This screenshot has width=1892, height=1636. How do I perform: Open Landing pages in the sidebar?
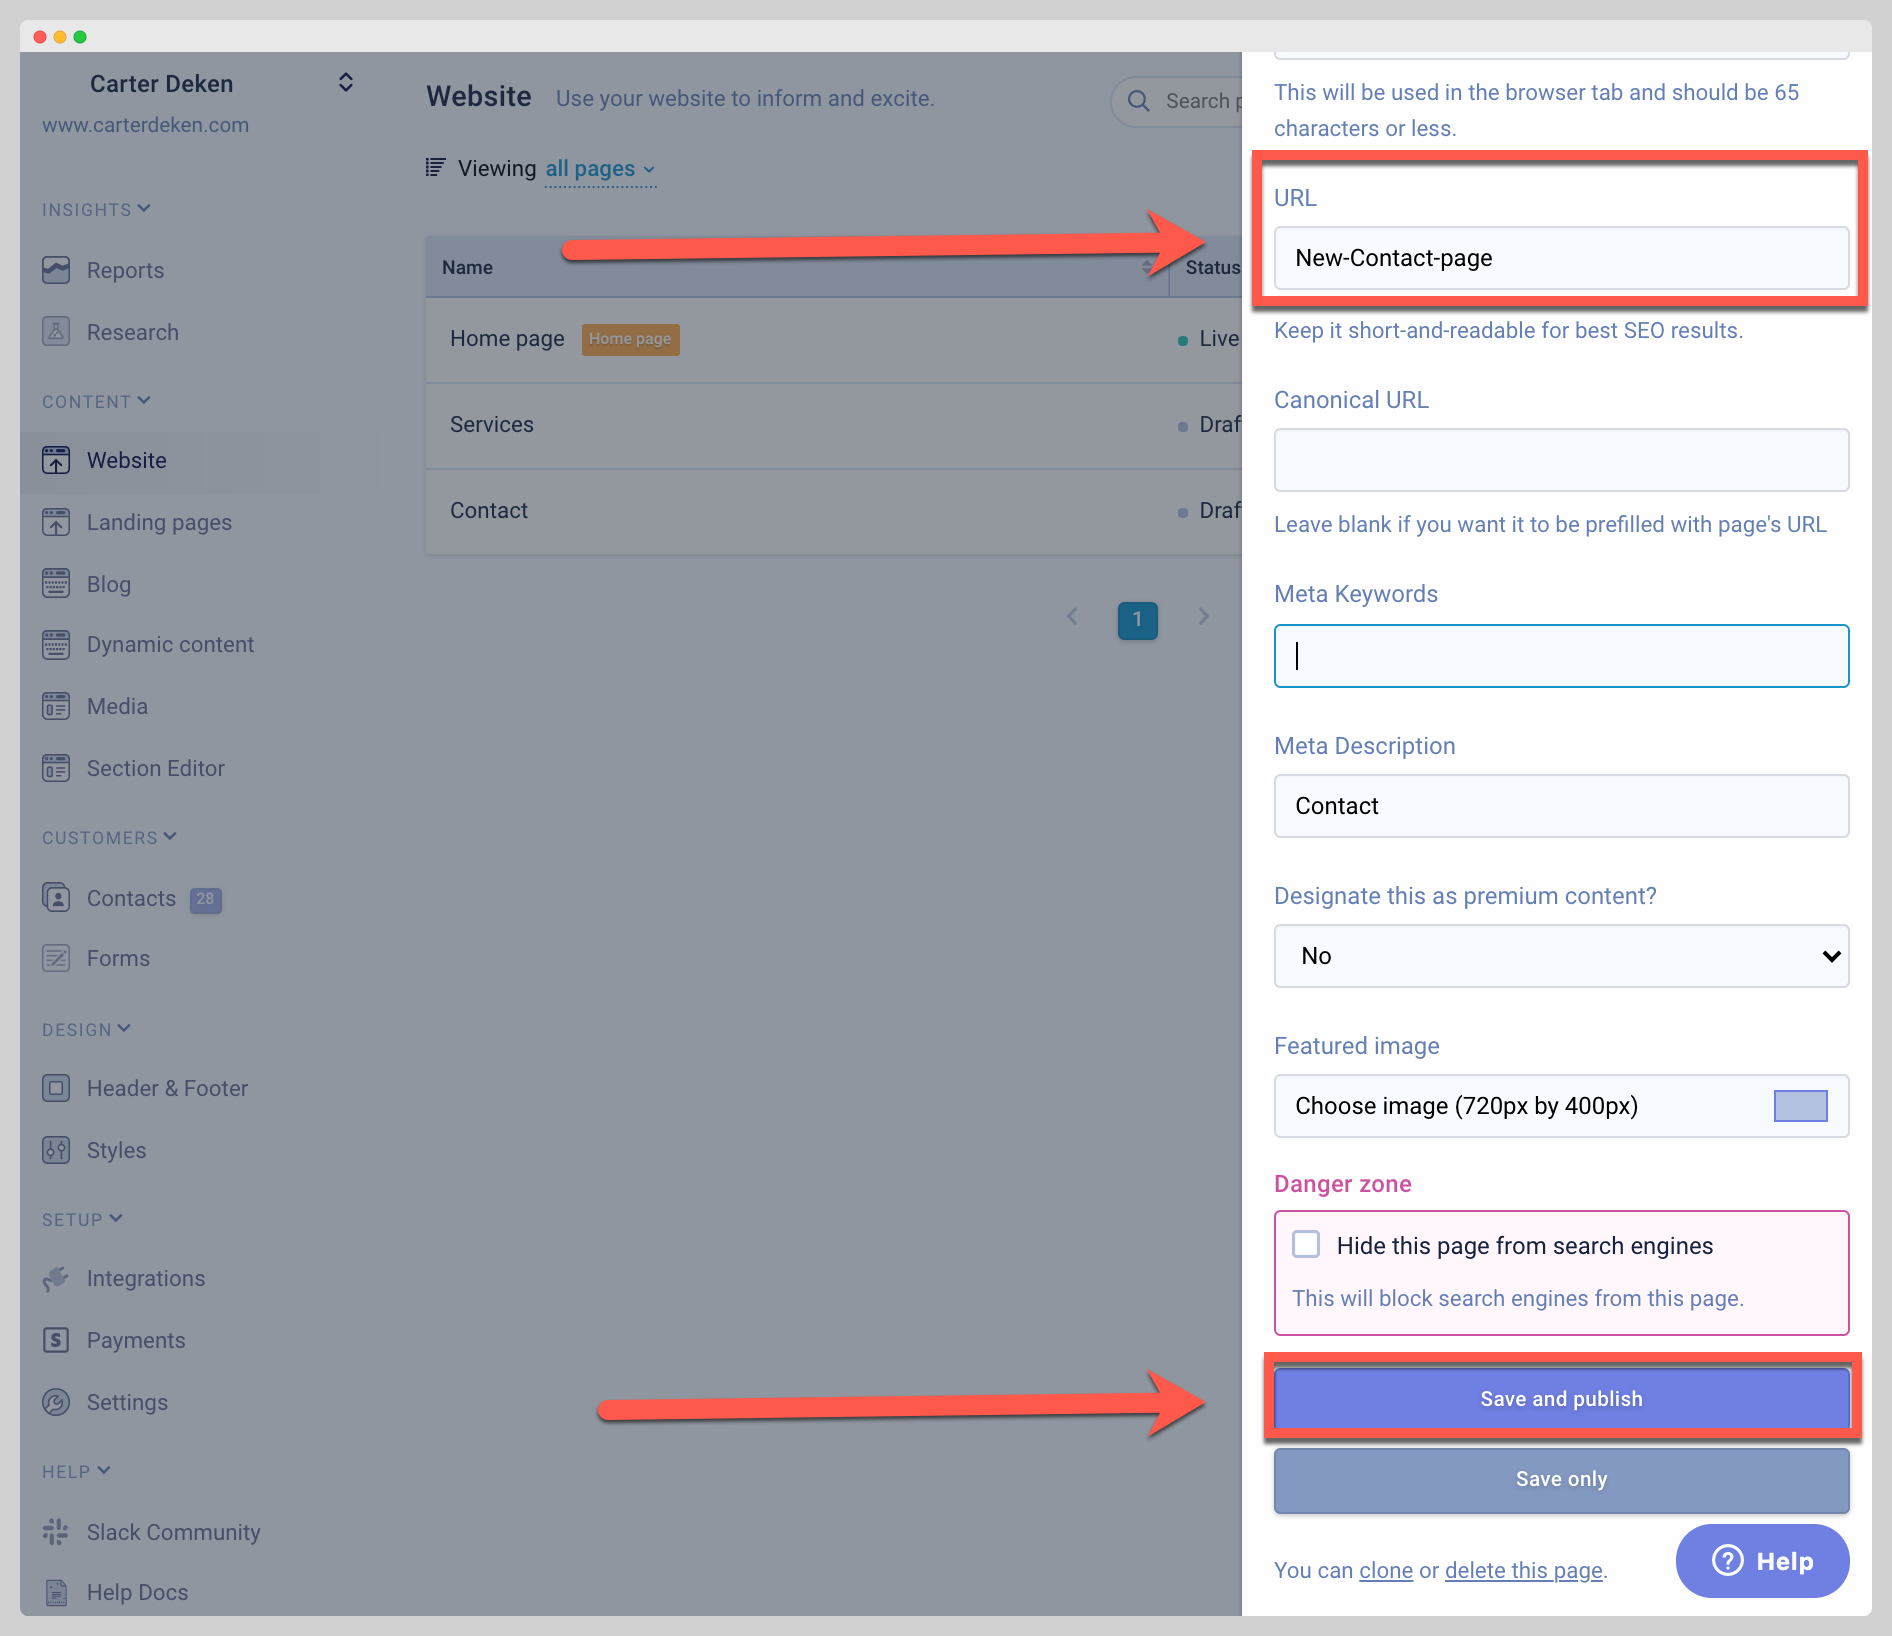[x=159, y=522]
